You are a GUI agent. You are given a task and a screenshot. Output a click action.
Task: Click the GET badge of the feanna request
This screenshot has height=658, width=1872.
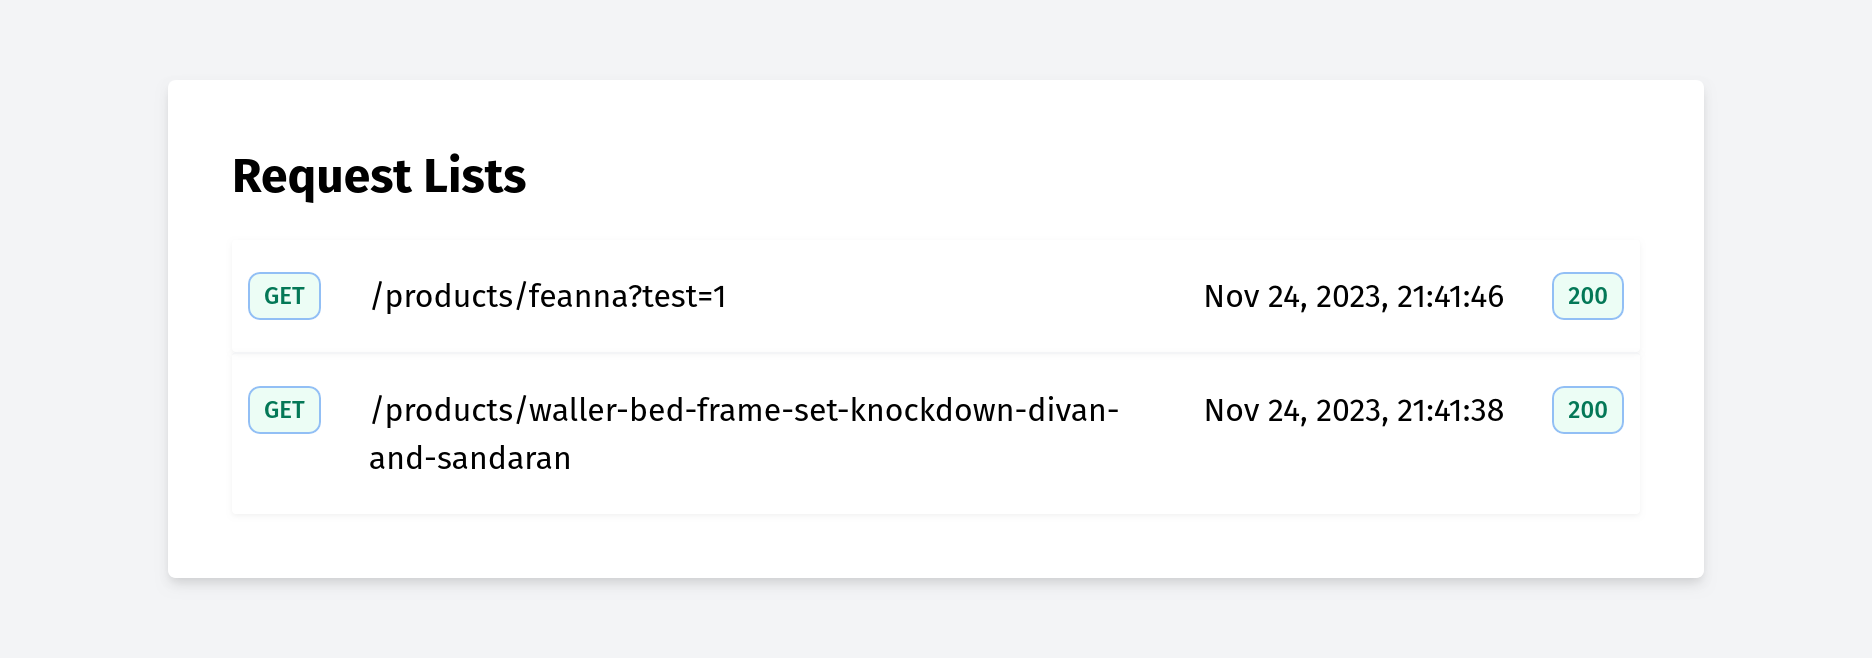point(284,296)
